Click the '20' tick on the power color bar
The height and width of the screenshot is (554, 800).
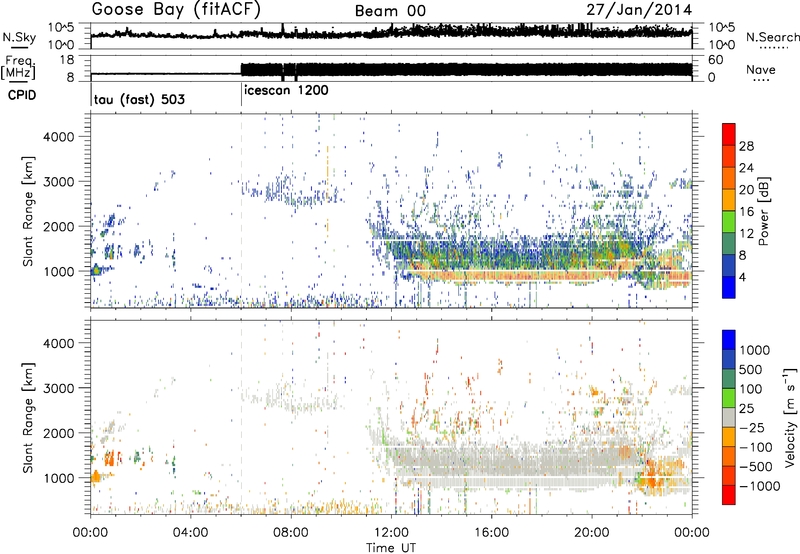click(x=746, y=190)
